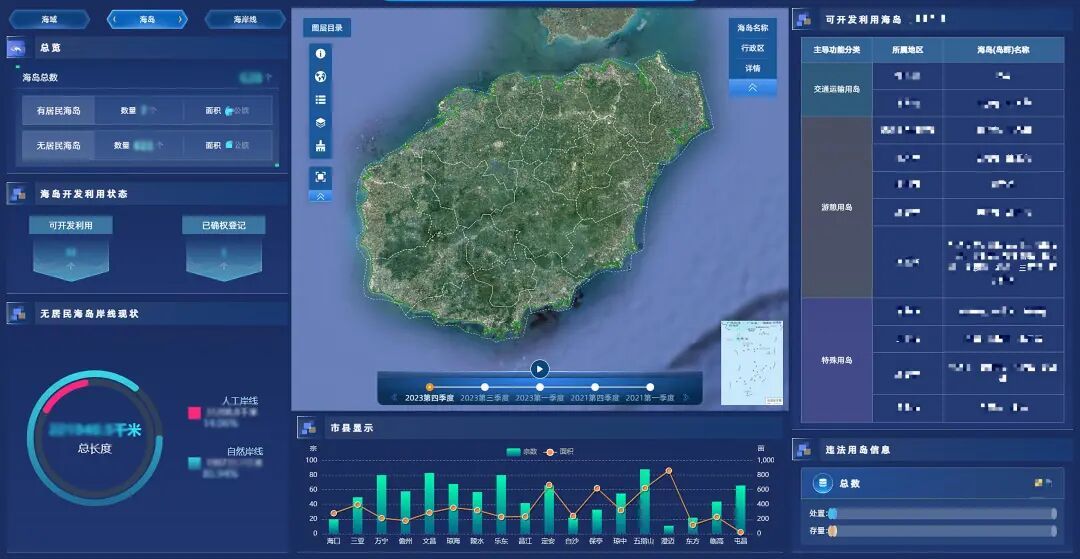
Task: Collapse the 海岛名称 panel using chevron
Action: pos(752,88)
